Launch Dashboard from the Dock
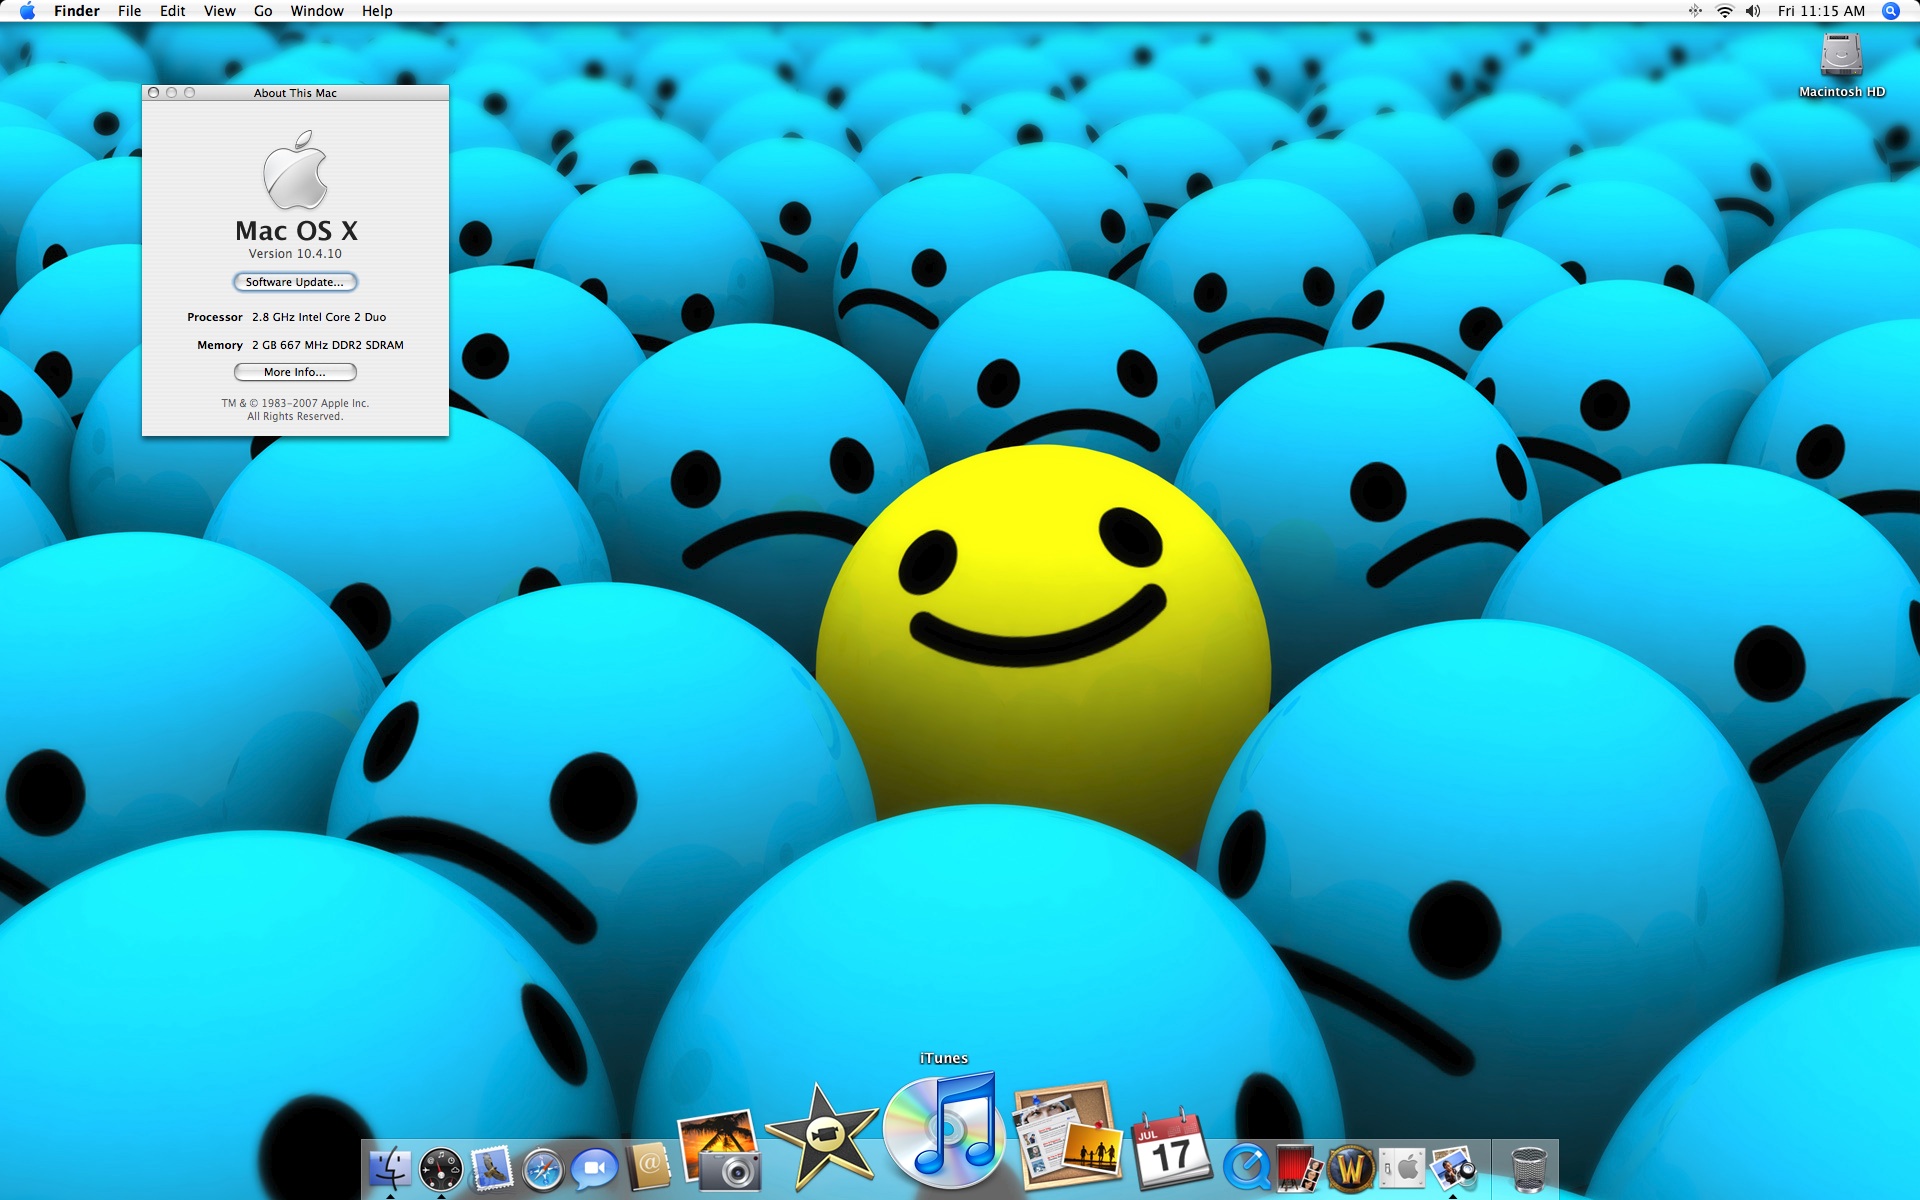The height and width of the screenshot is (1200, 1920). click(x=441, y=1168)
